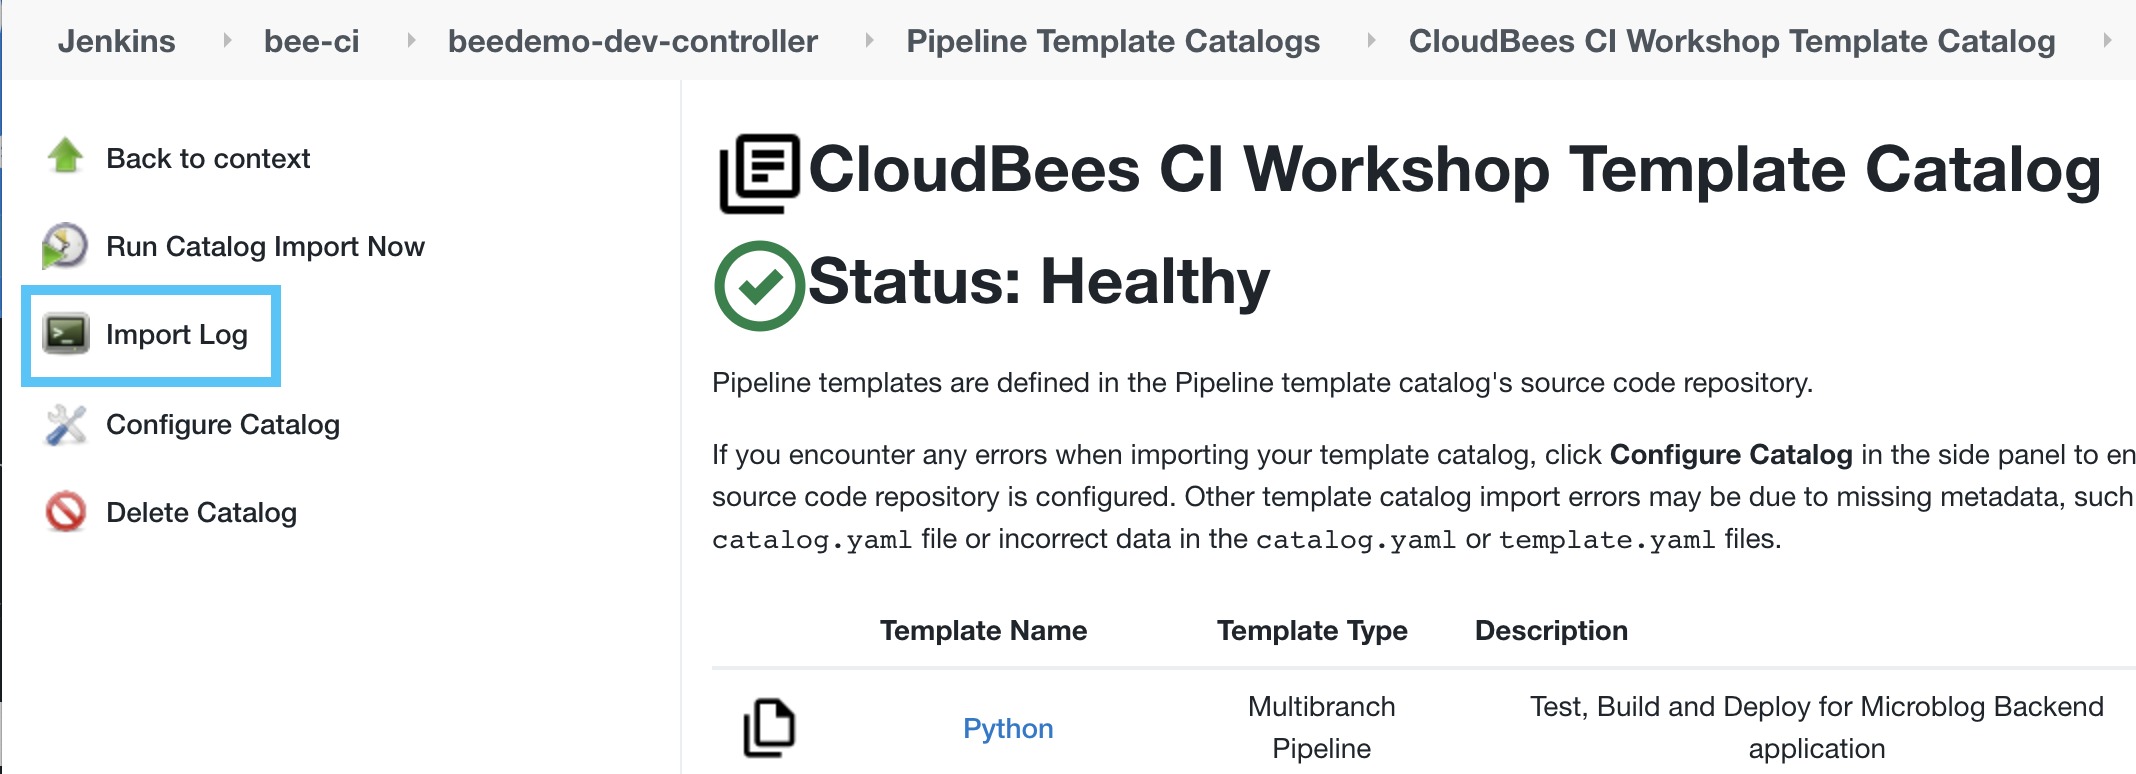
Task: Click the green Back to context arrow icon
Action: click(x=66, y=157)
